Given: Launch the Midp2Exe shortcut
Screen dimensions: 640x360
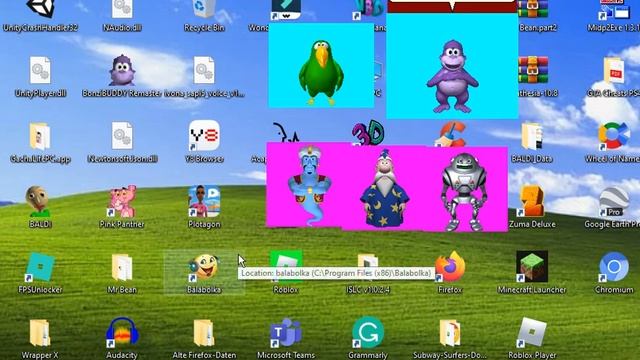Looking at the screenshot, I should pos(614,10).
